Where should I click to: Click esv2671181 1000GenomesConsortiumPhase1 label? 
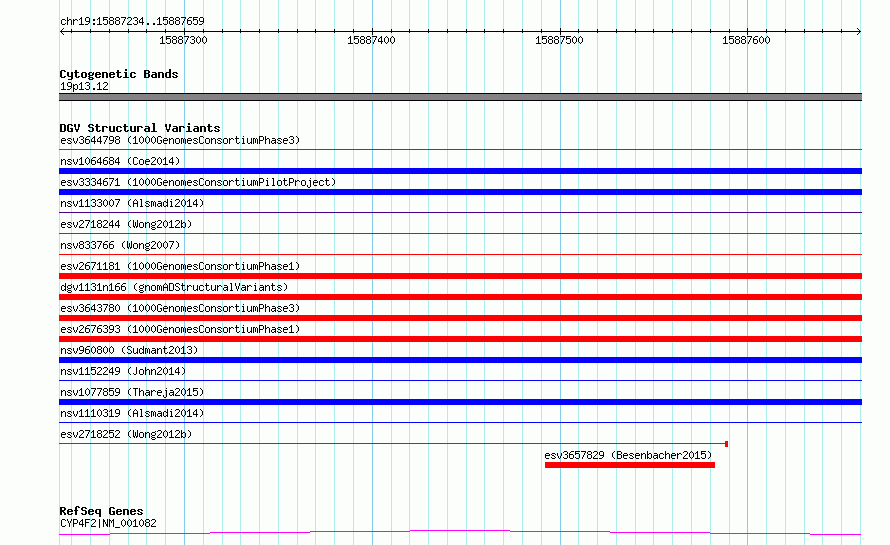click(x=180, y=266)
